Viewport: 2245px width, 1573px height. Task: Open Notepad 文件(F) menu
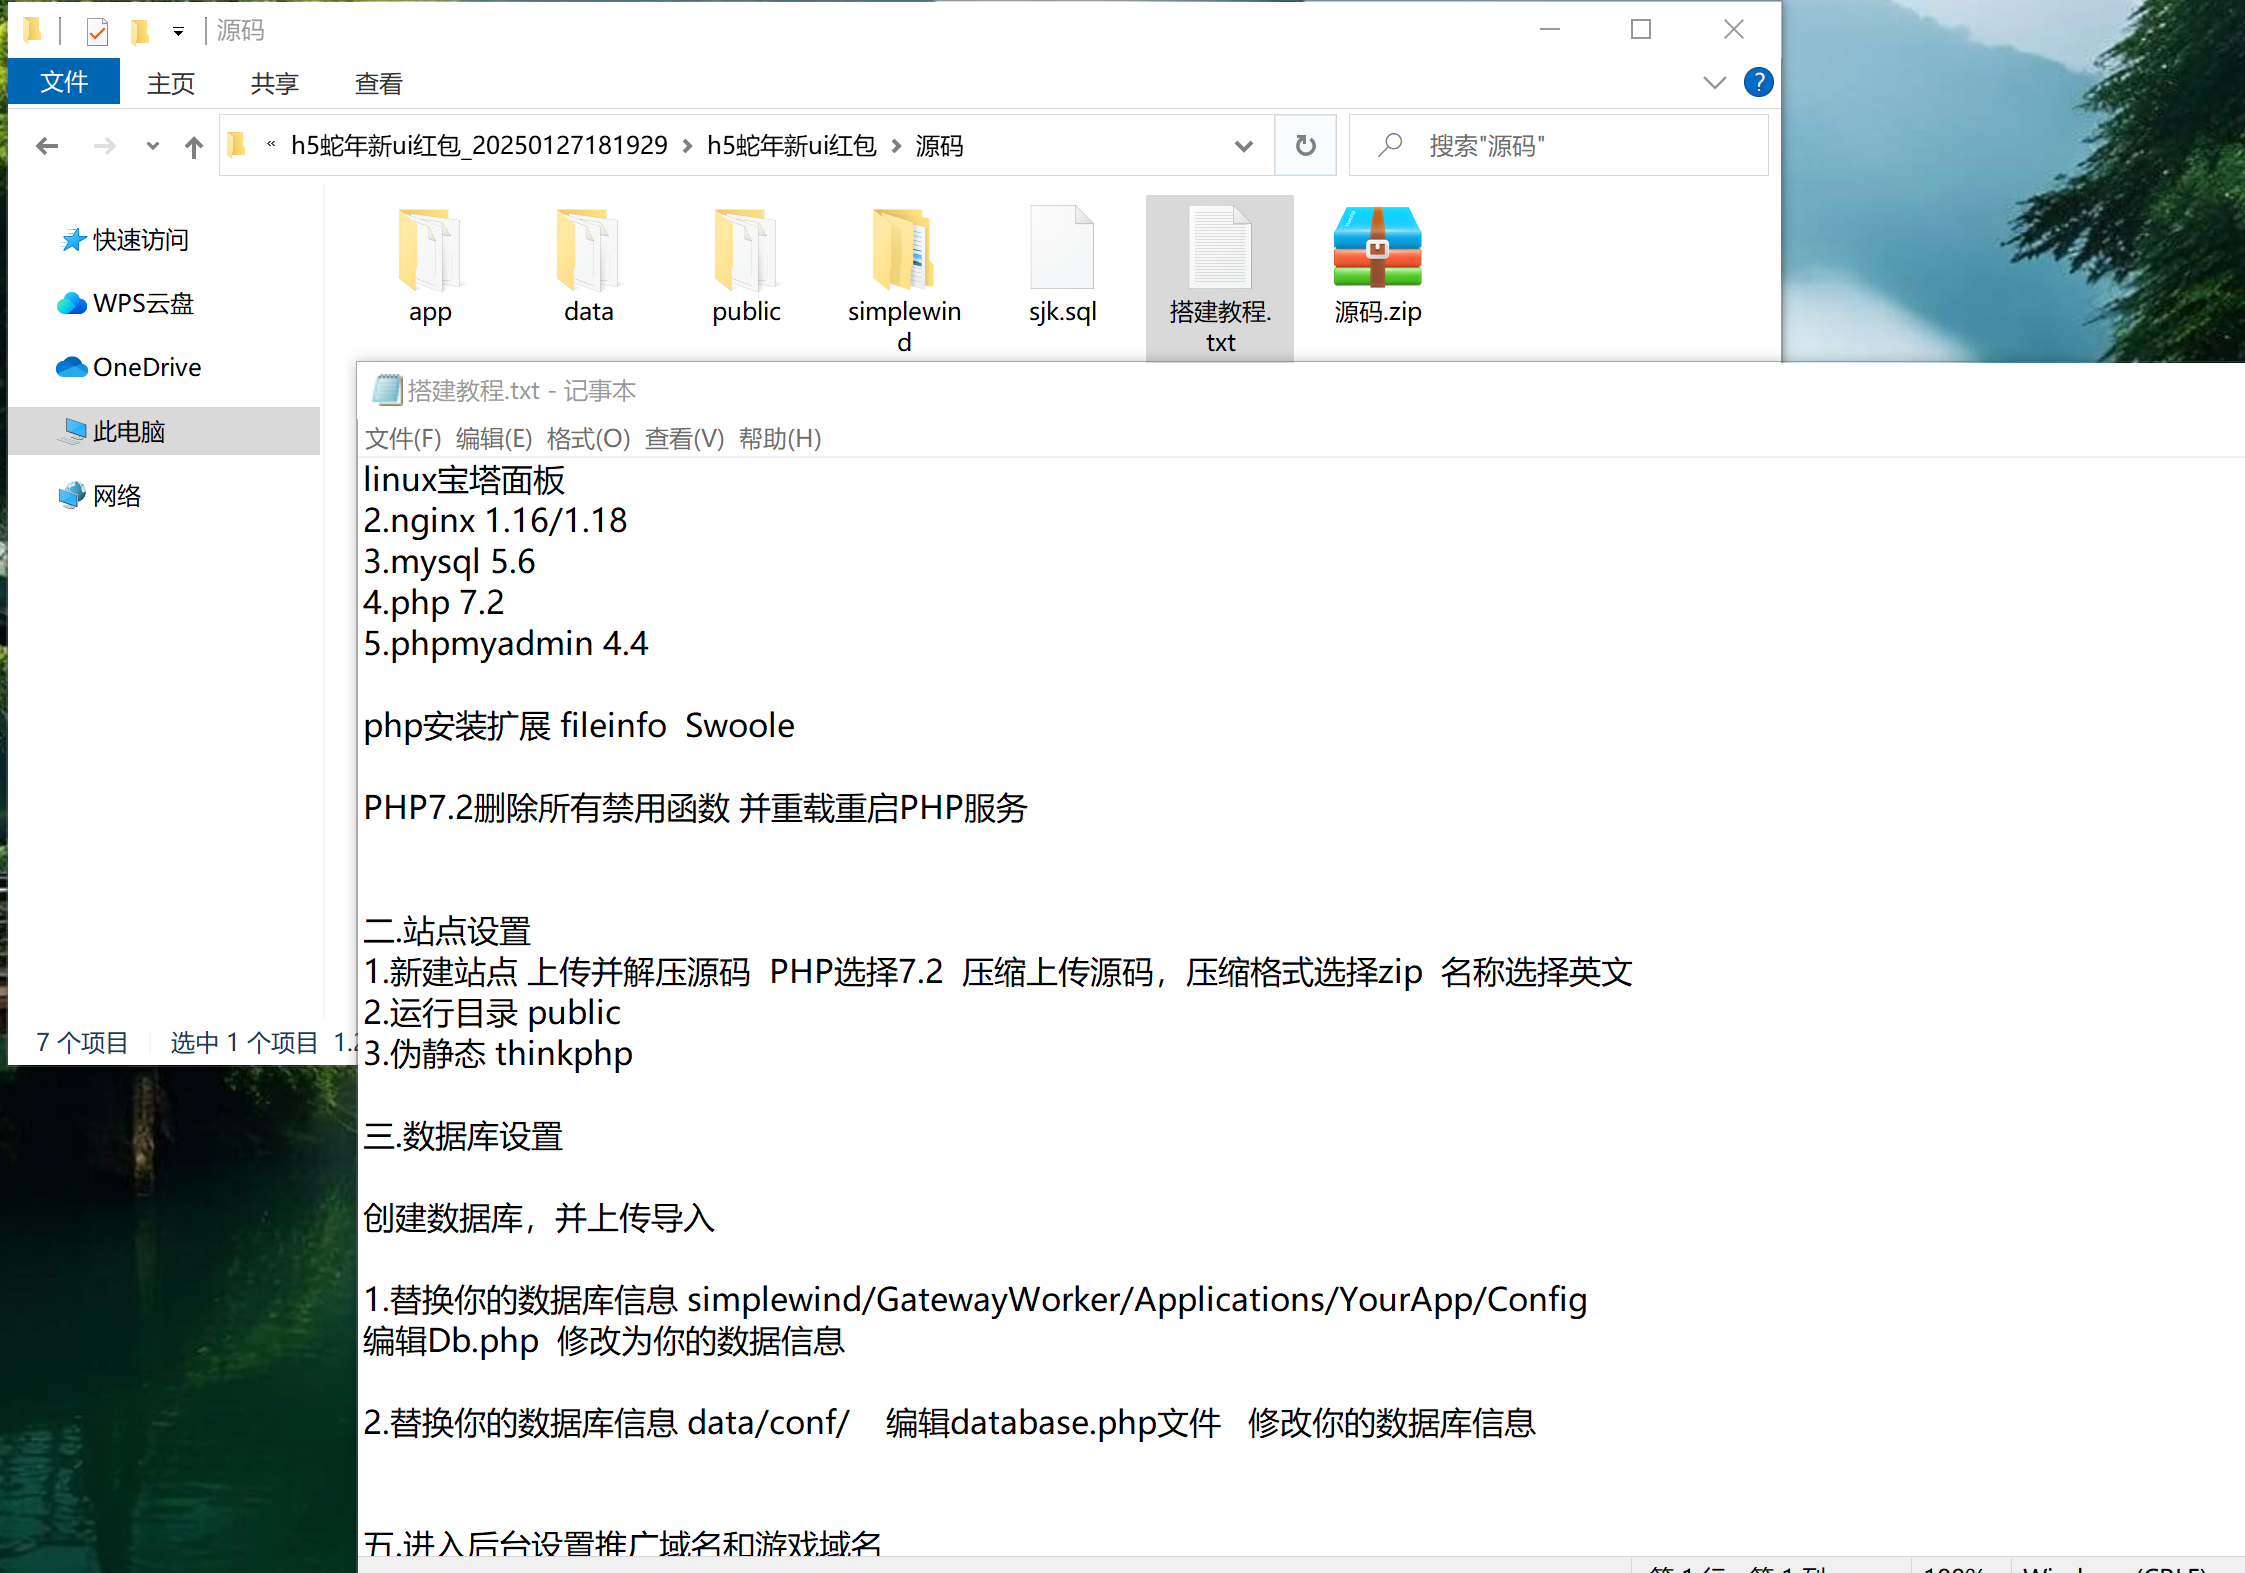tap(403, 438)
